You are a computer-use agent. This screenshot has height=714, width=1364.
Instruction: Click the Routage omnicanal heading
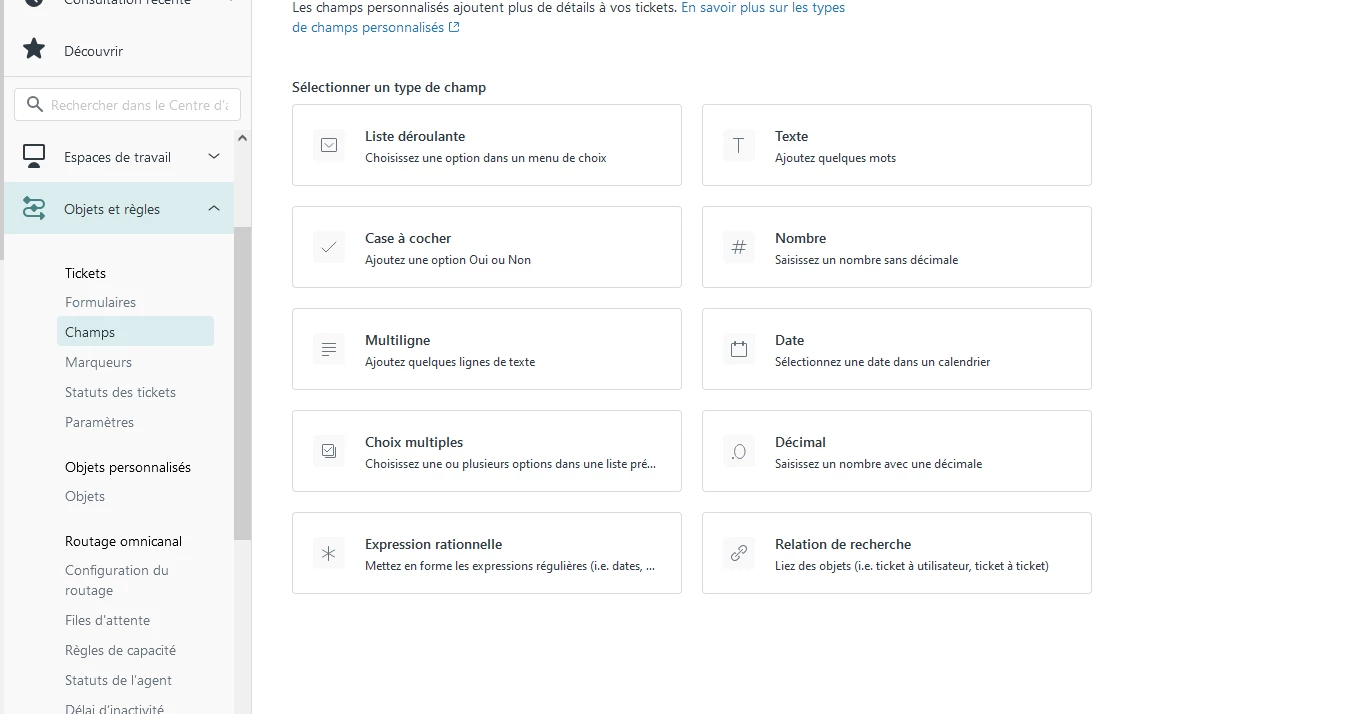(123, 541)
